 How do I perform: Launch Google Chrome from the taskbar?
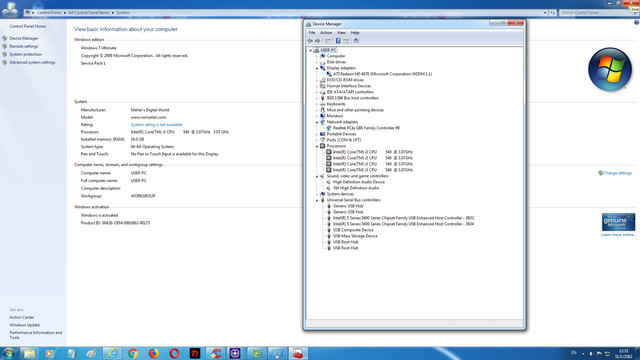(133, 353)
